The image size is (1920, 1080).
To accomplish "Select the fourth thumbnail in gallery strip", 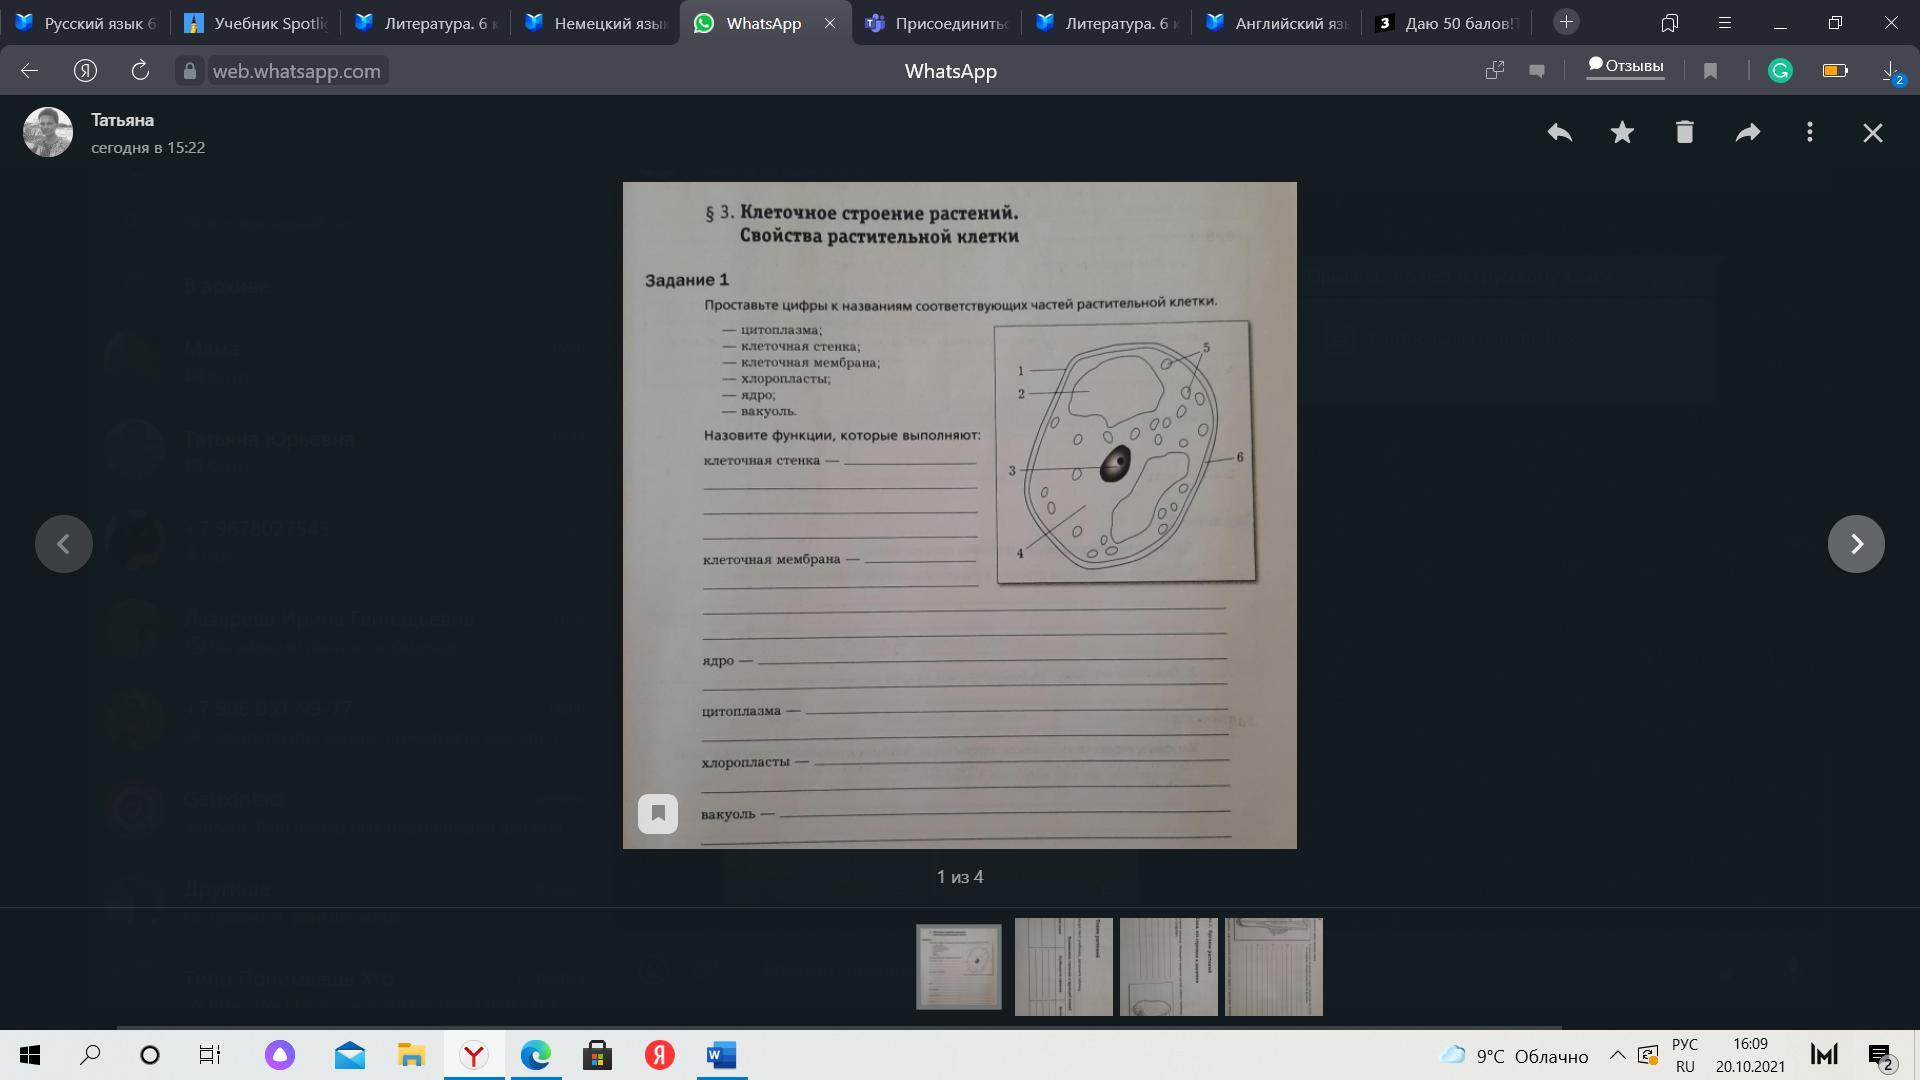I will (1273, 967).
